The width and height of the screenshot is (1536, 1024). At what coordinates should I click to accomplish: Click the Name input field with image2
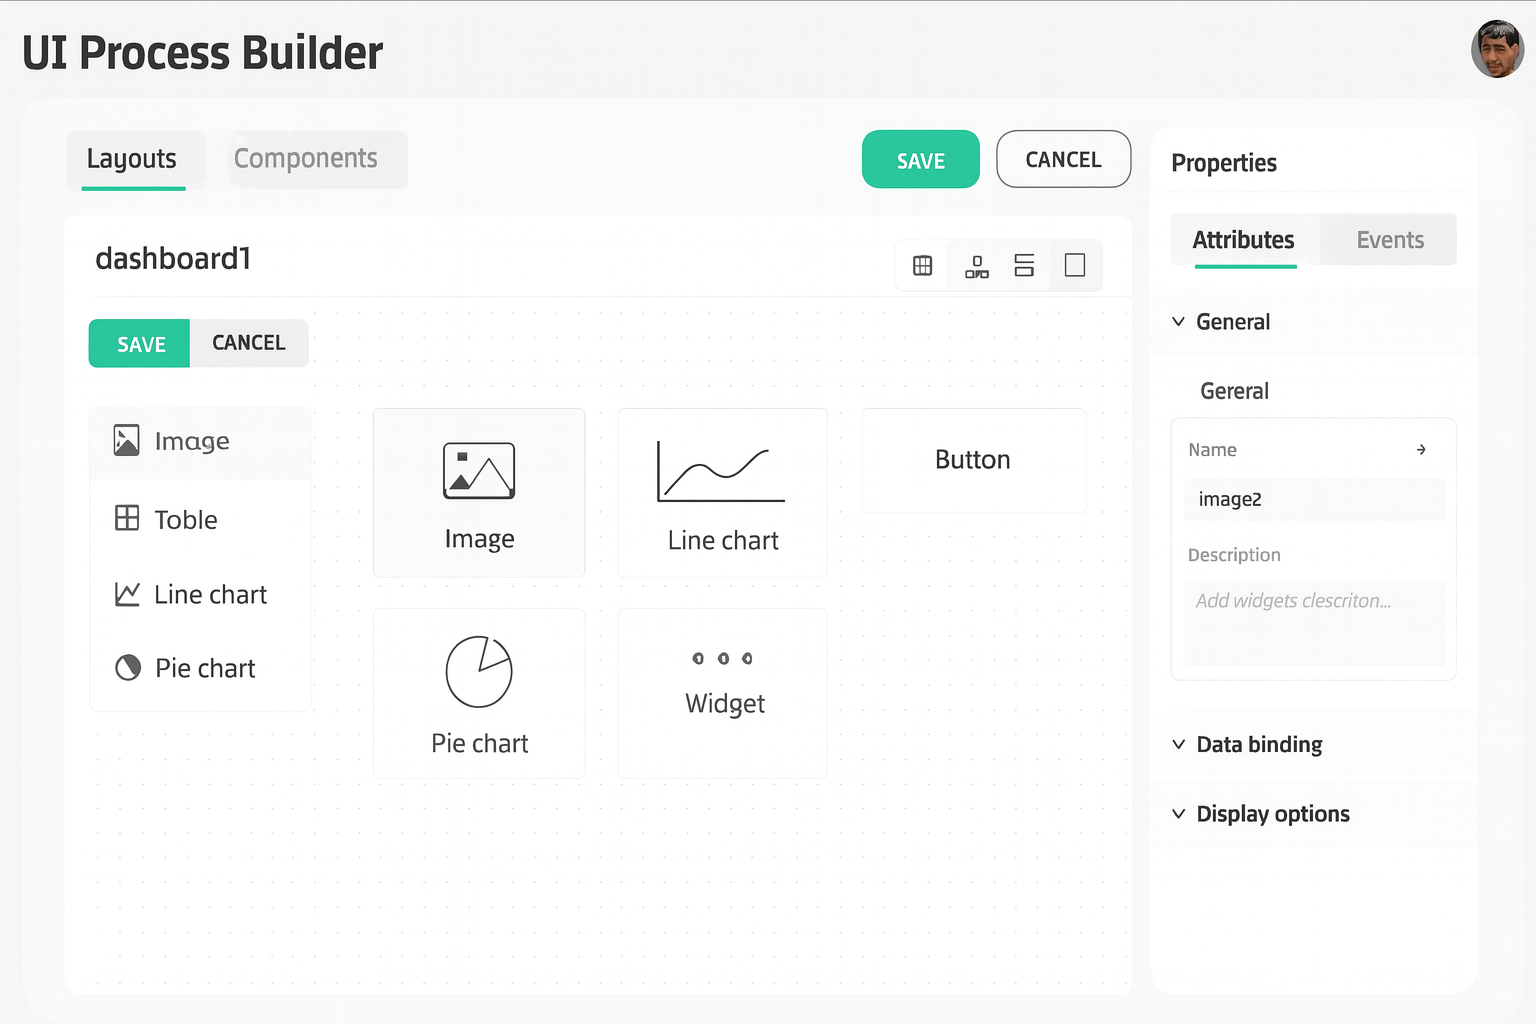point(1313,499)
